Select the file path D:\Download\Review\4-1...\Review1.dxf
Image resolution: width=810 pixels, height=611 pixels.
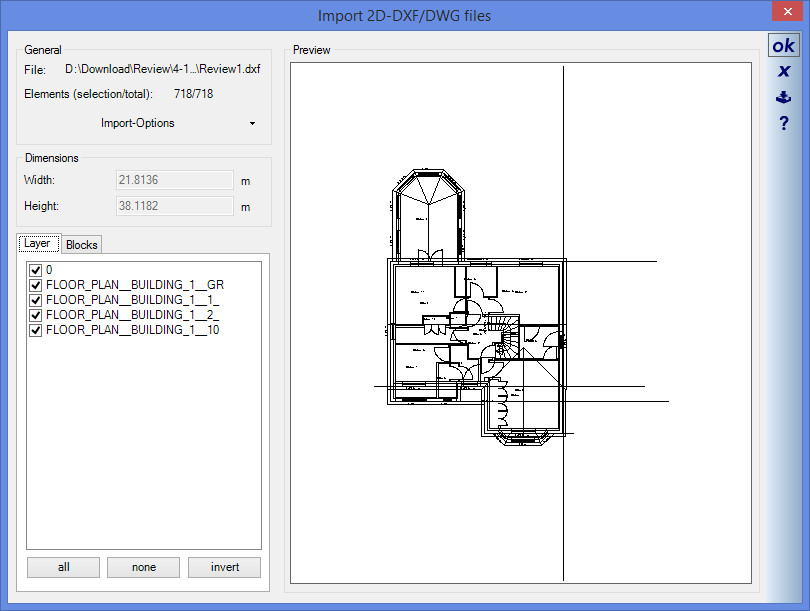tap(163, 69)
